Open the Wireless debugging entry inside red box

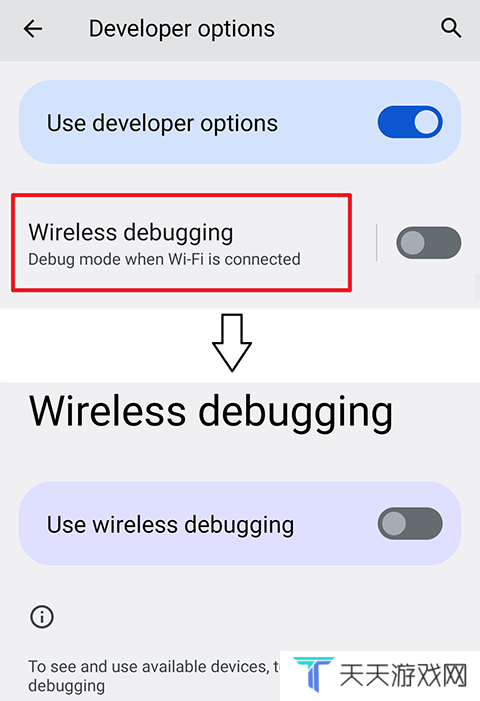pos(181,243)
